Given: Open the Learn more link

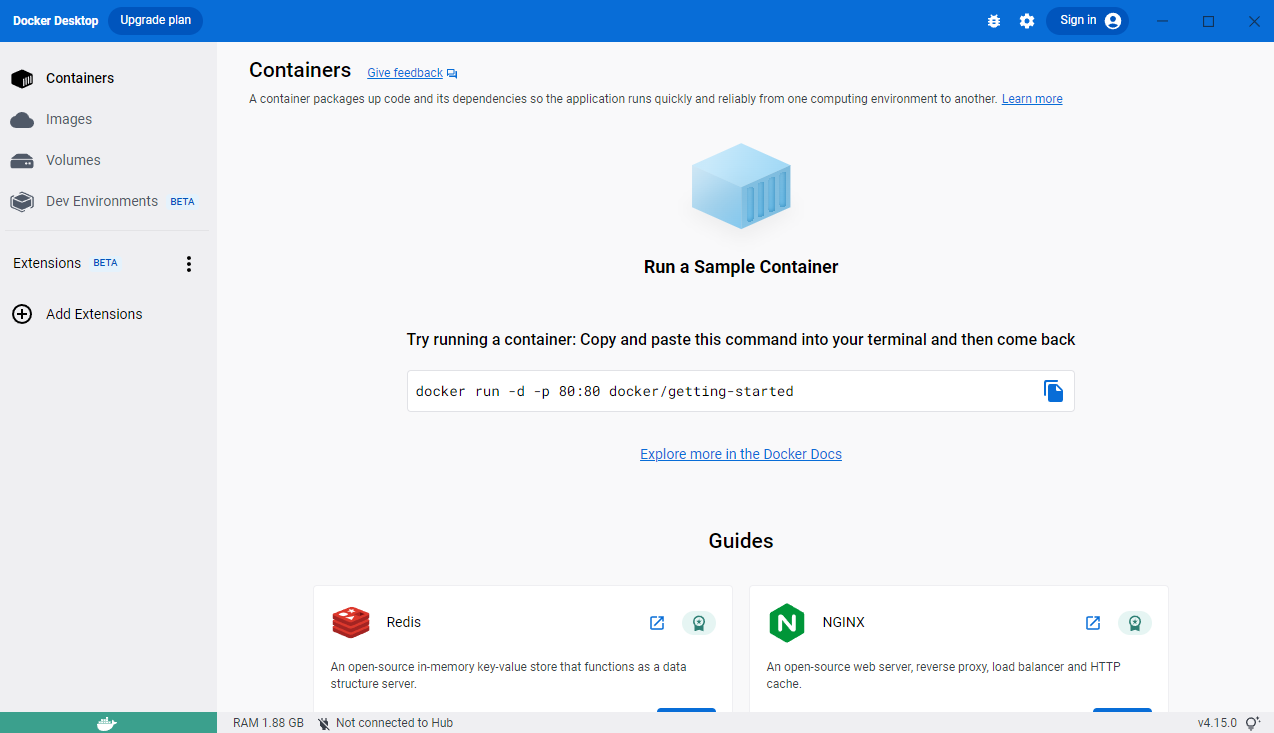Looking at the screenshot, I should click(x=1032, y=99).
